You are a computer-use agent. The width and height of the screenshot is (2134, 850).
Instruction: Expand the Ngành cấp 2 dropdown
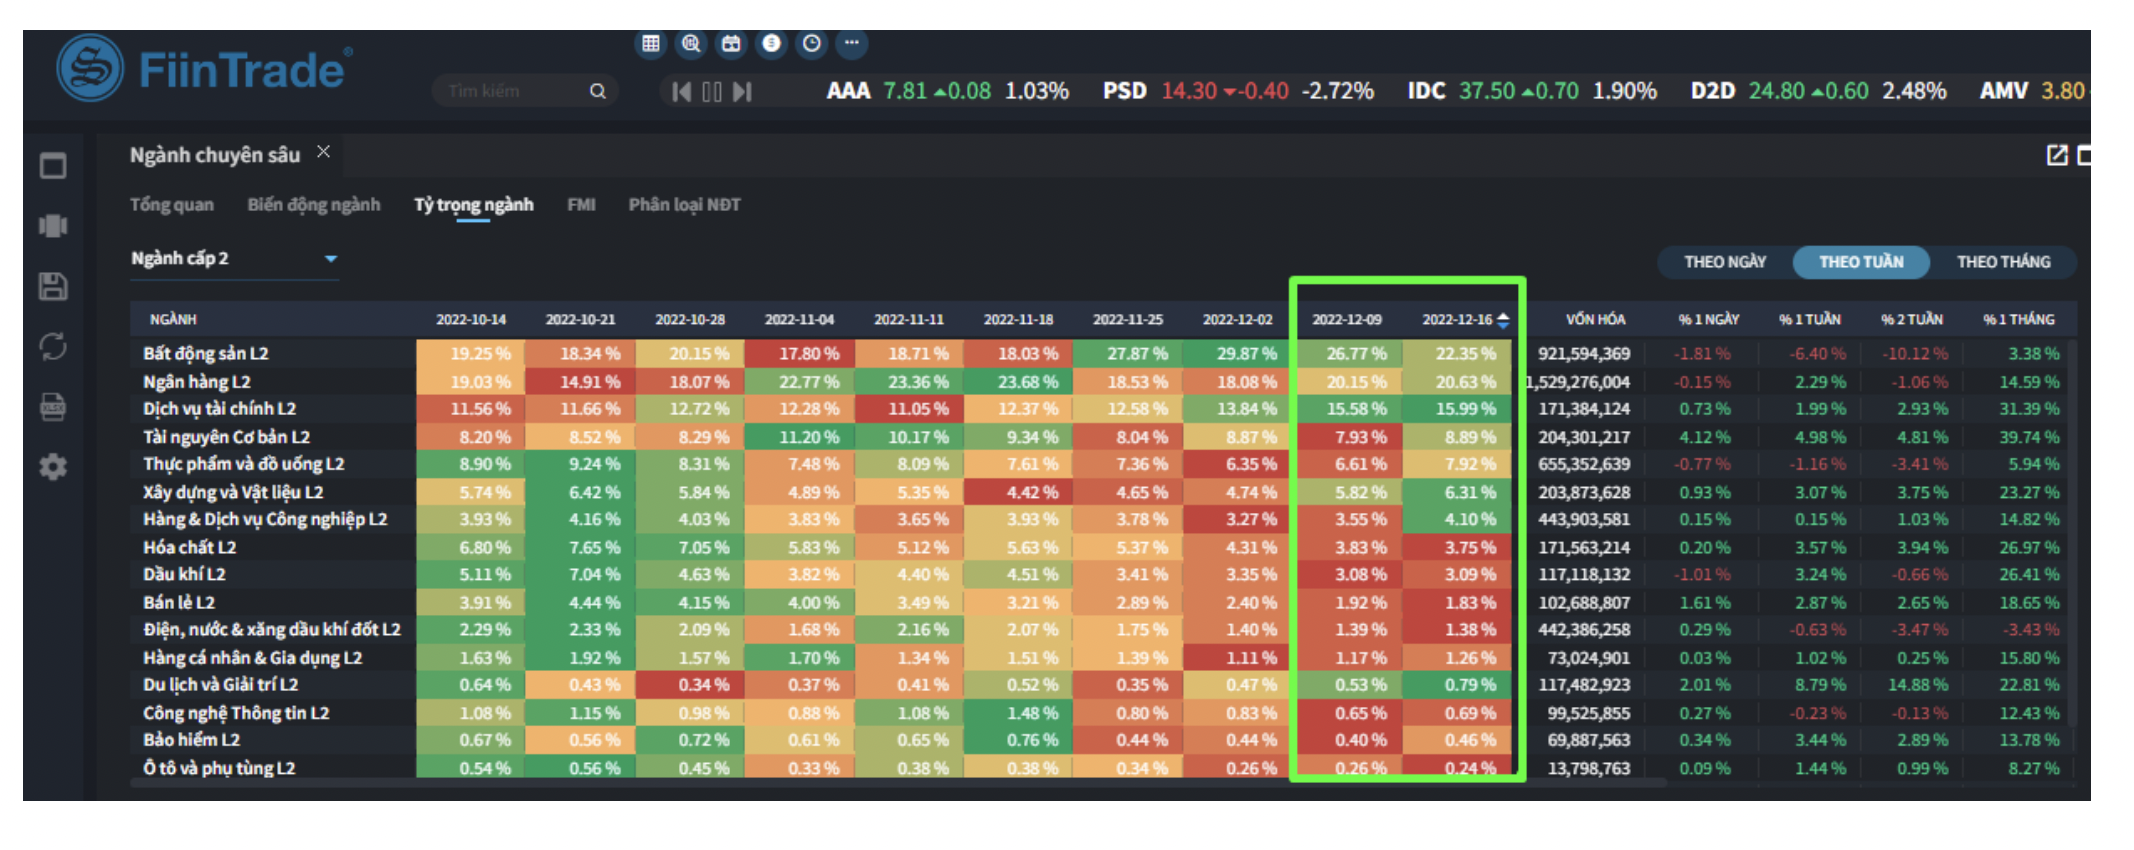pyautogui.click(x=331, y=259)
